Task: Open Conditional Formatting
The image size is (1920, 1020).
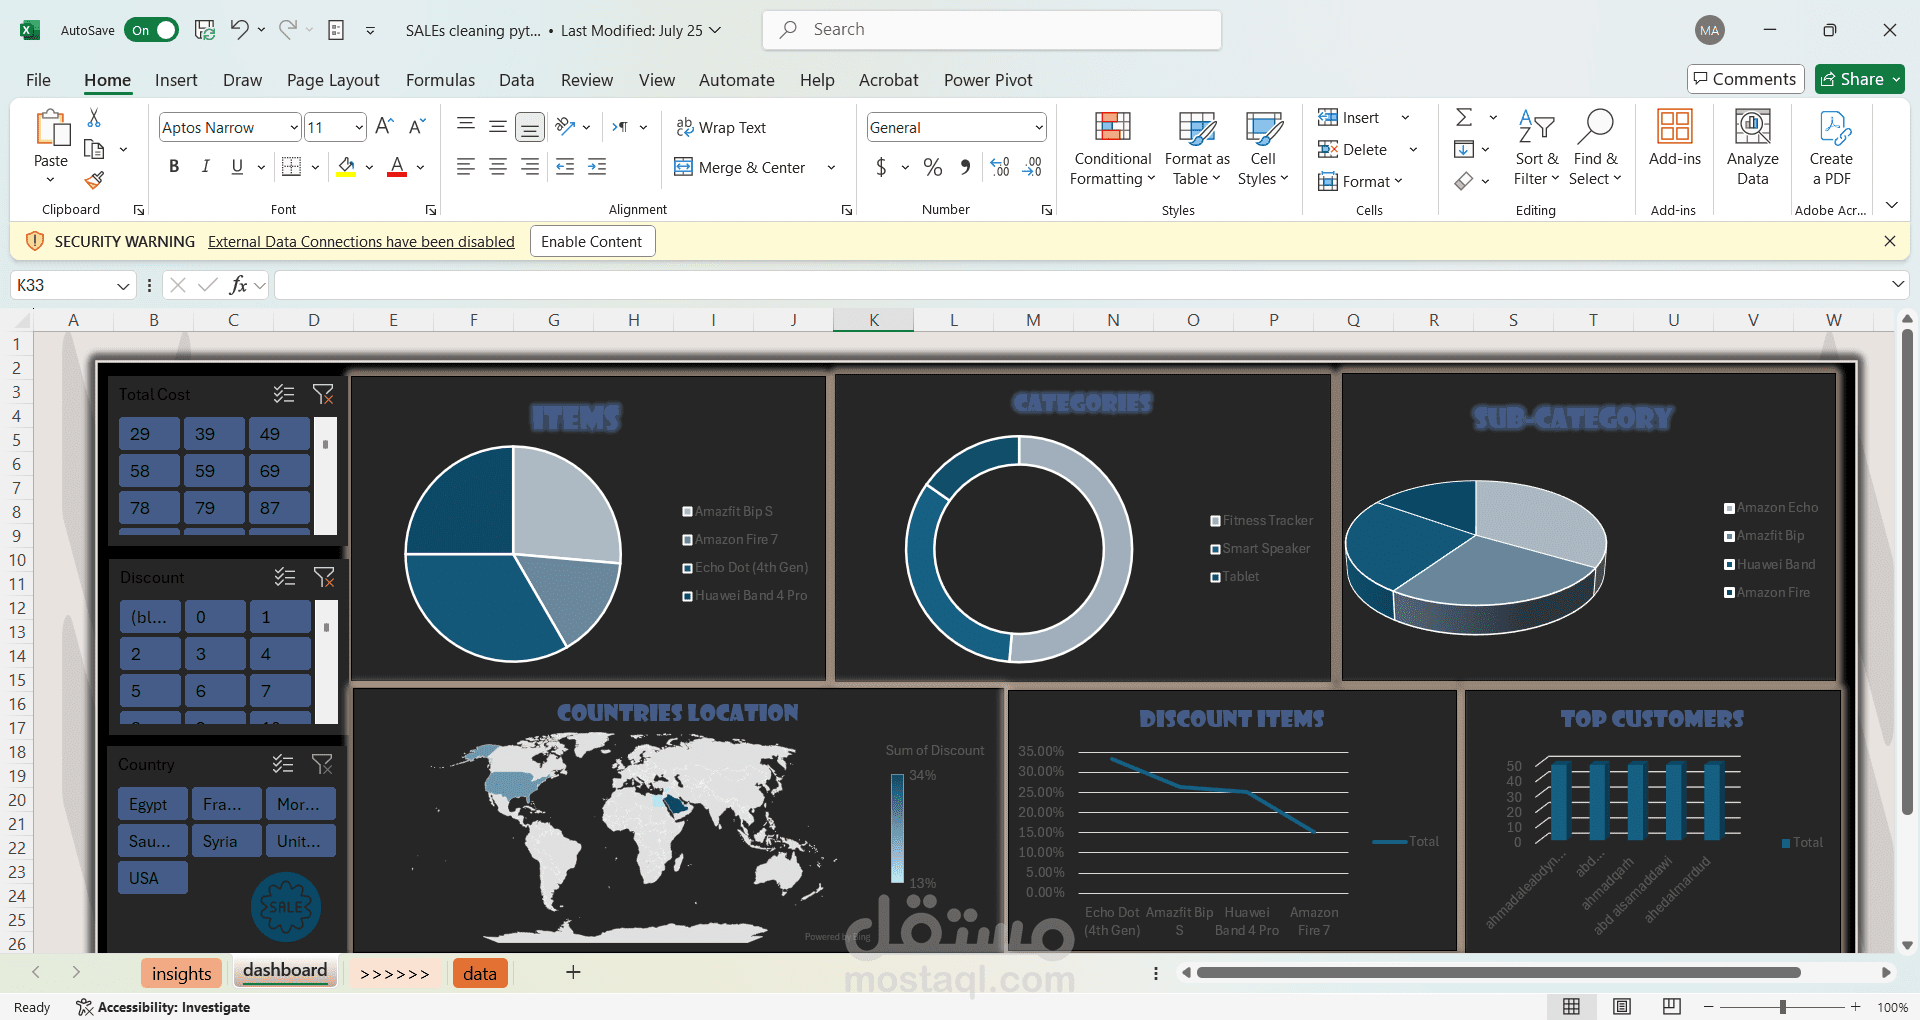Action: coord(1112,149)
